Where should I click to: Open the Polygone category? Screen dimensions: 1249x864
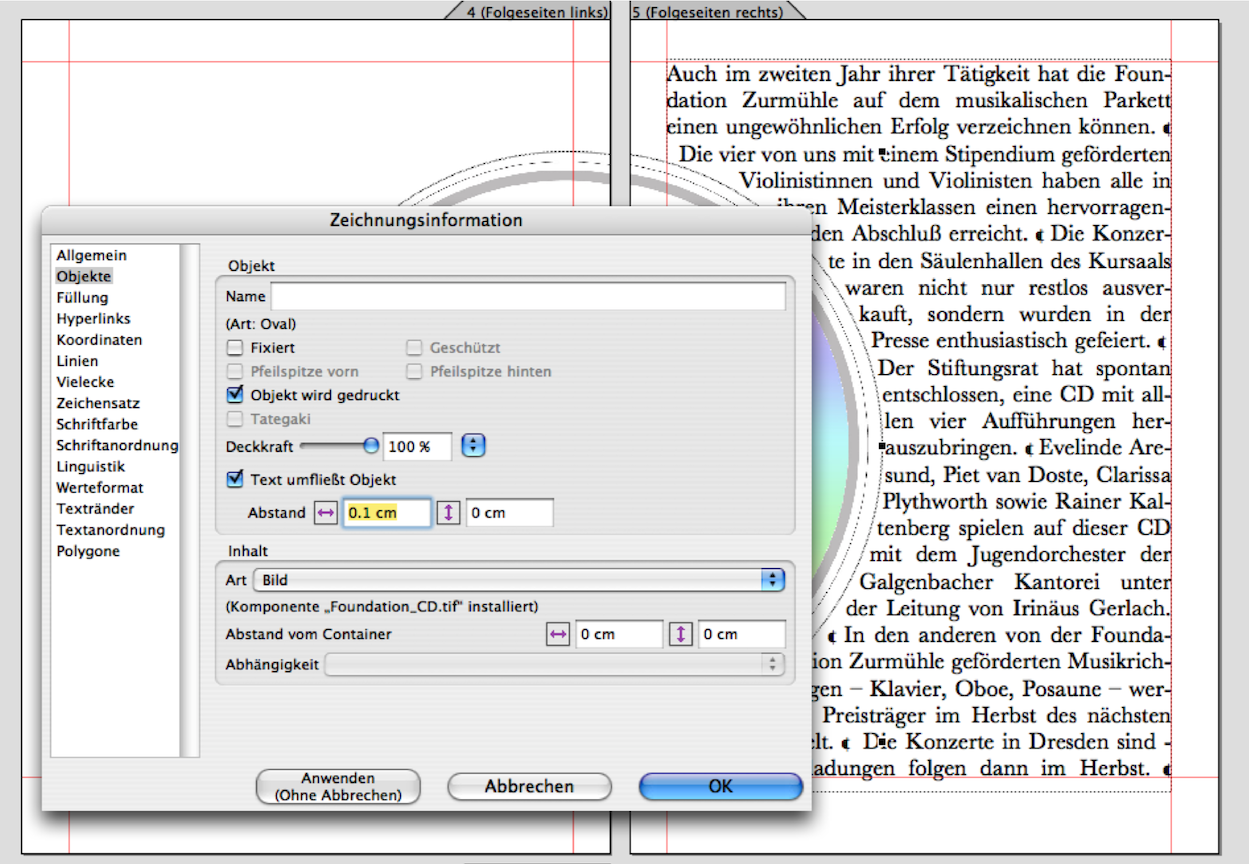coord(88,551)
